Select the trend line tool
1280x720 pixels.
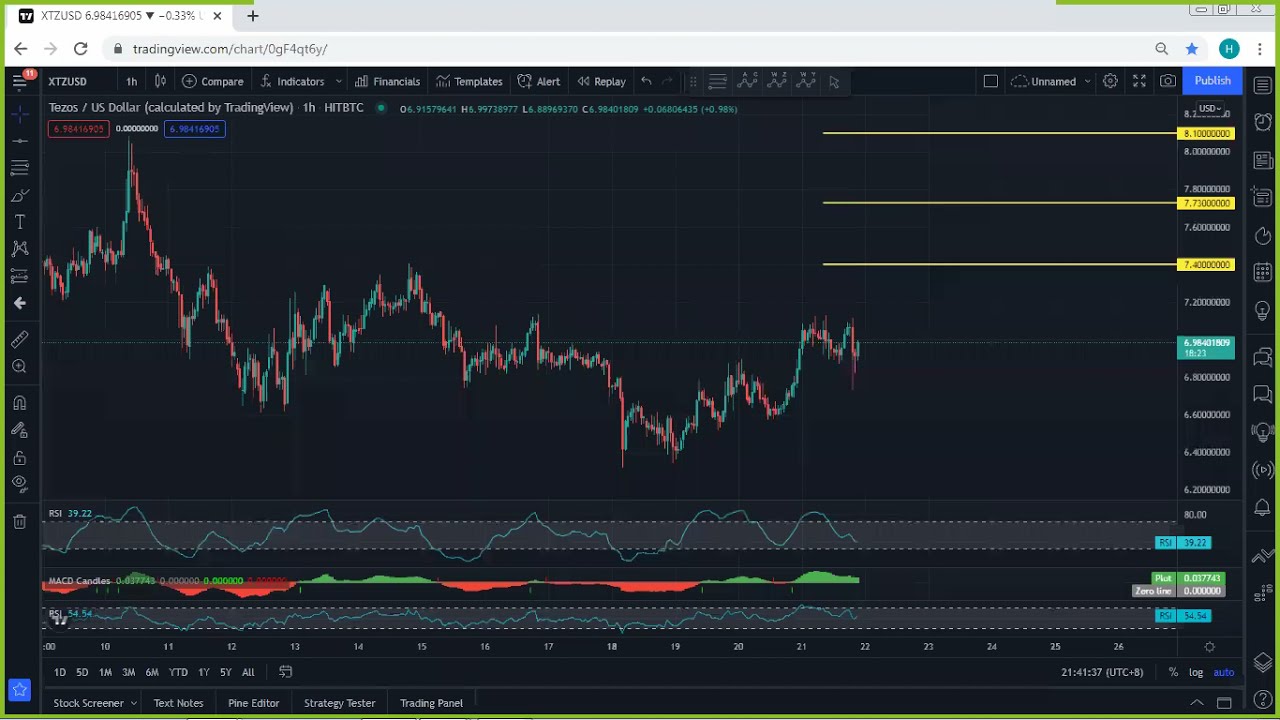pyautogui.click(x=20, y=141)
